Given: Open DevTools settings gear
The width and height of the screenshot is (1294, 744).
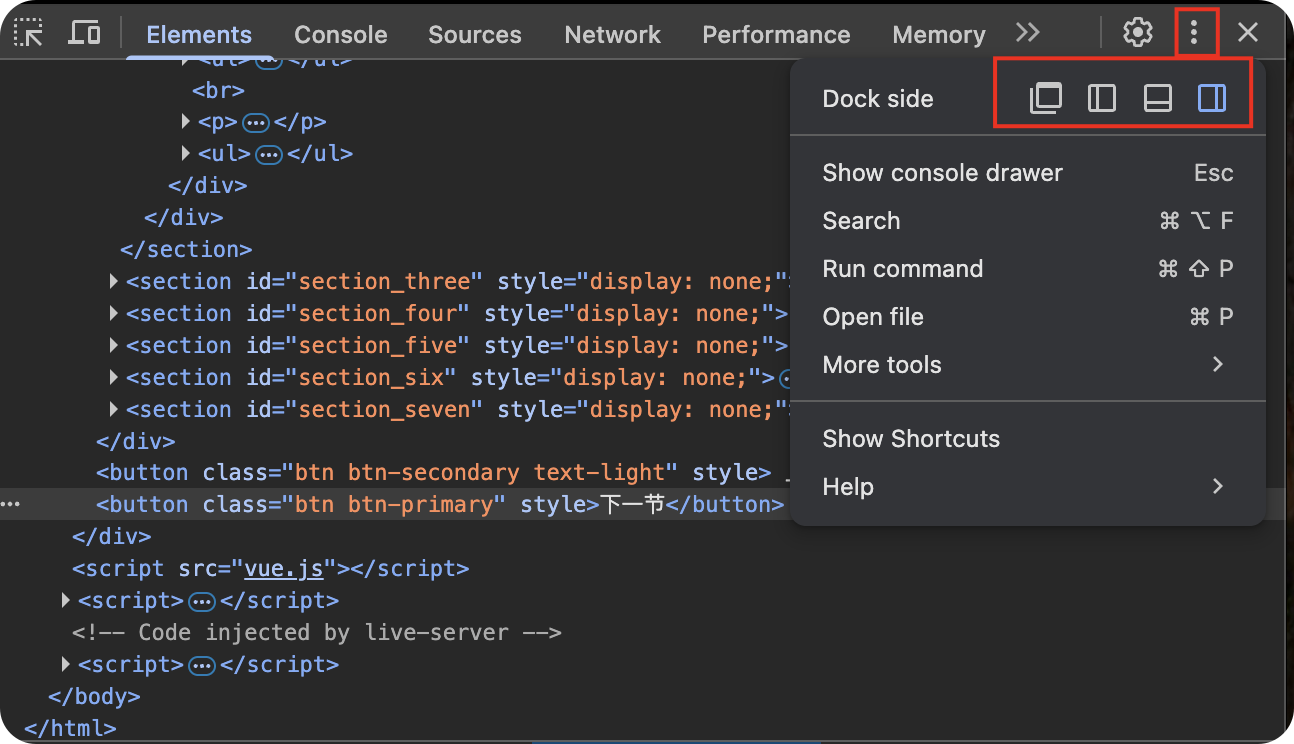Looking at the screenshot, I should coord(1137,32).
